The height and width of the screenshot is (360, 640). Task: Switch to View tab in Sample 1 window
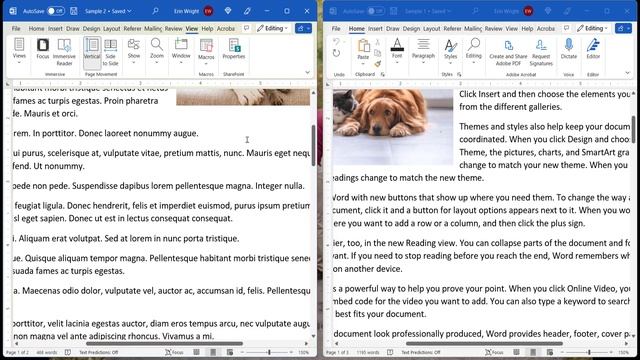tap(511, 29)
